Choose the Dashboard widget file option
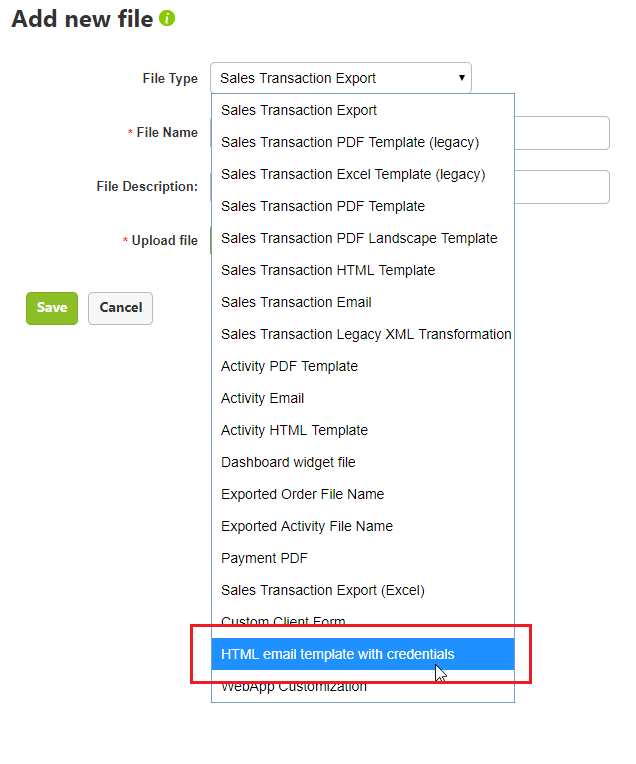Screen dimensions: 636x764 [x=288, y=462]
